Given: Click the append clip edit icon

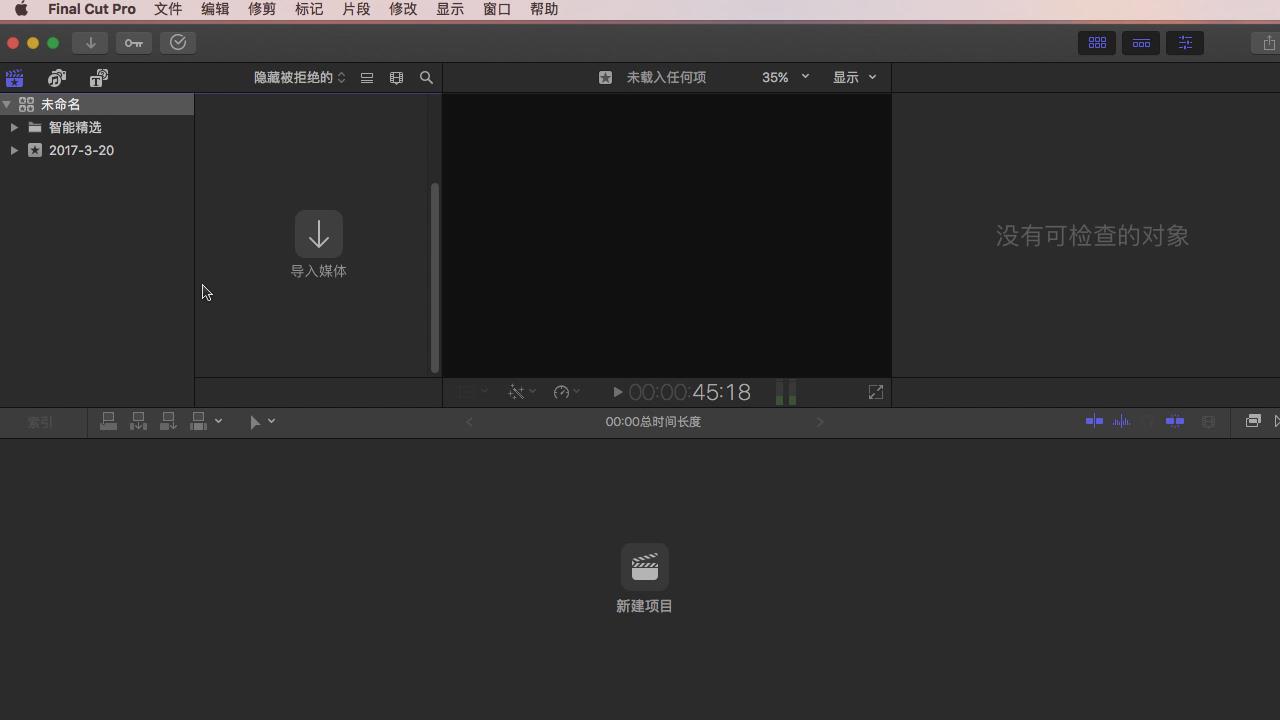Looking at the screenshot, I should (169, 422).
